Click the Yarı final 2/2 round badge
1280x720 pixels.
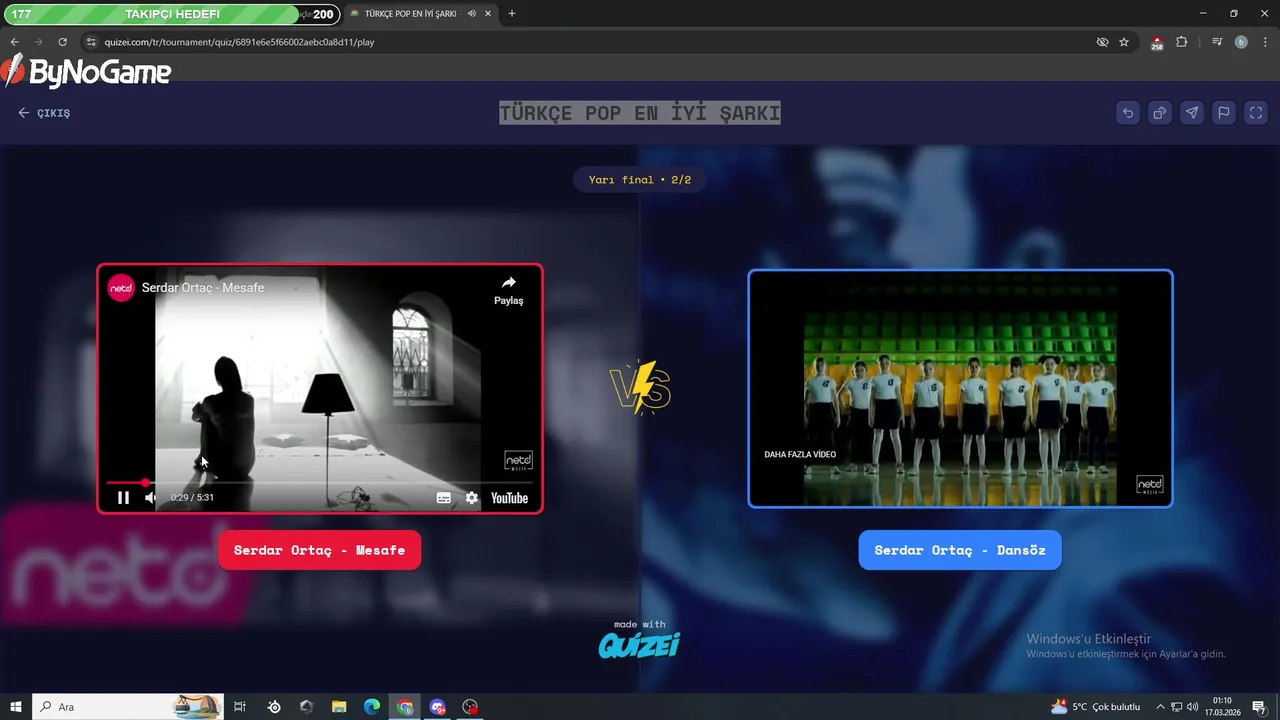click(640, 180)
